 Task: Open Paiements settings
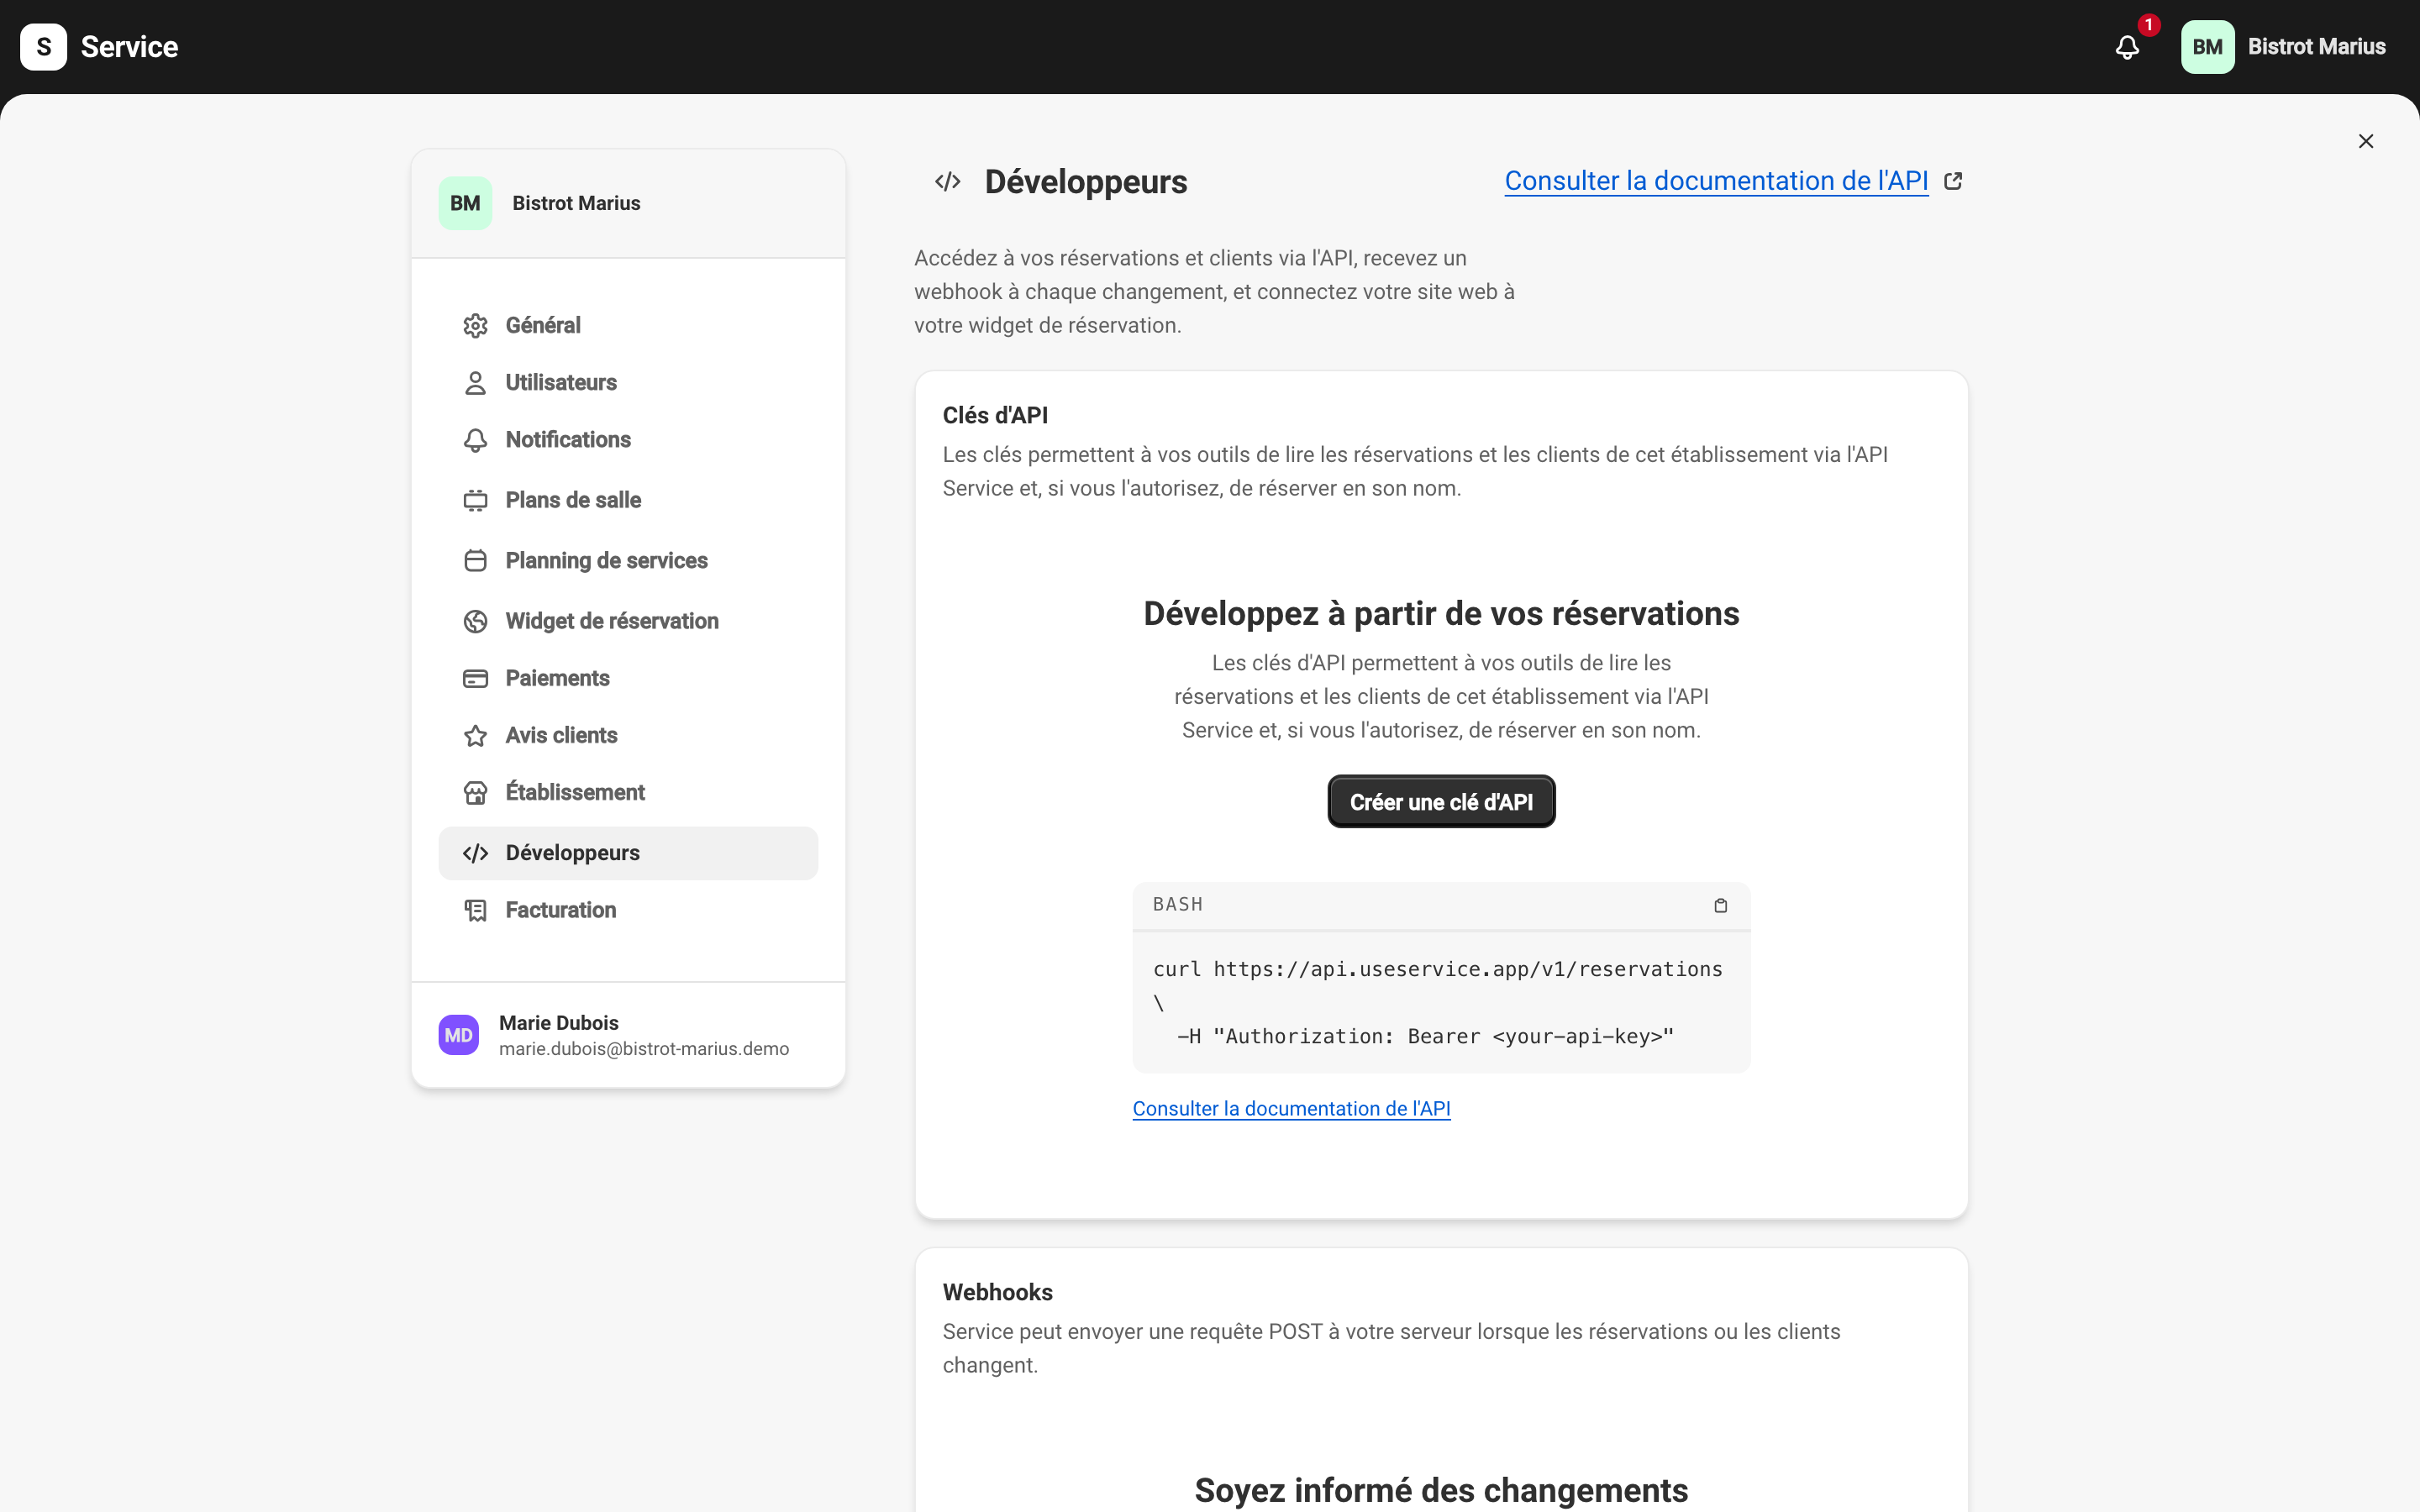(x=628, y=679)
